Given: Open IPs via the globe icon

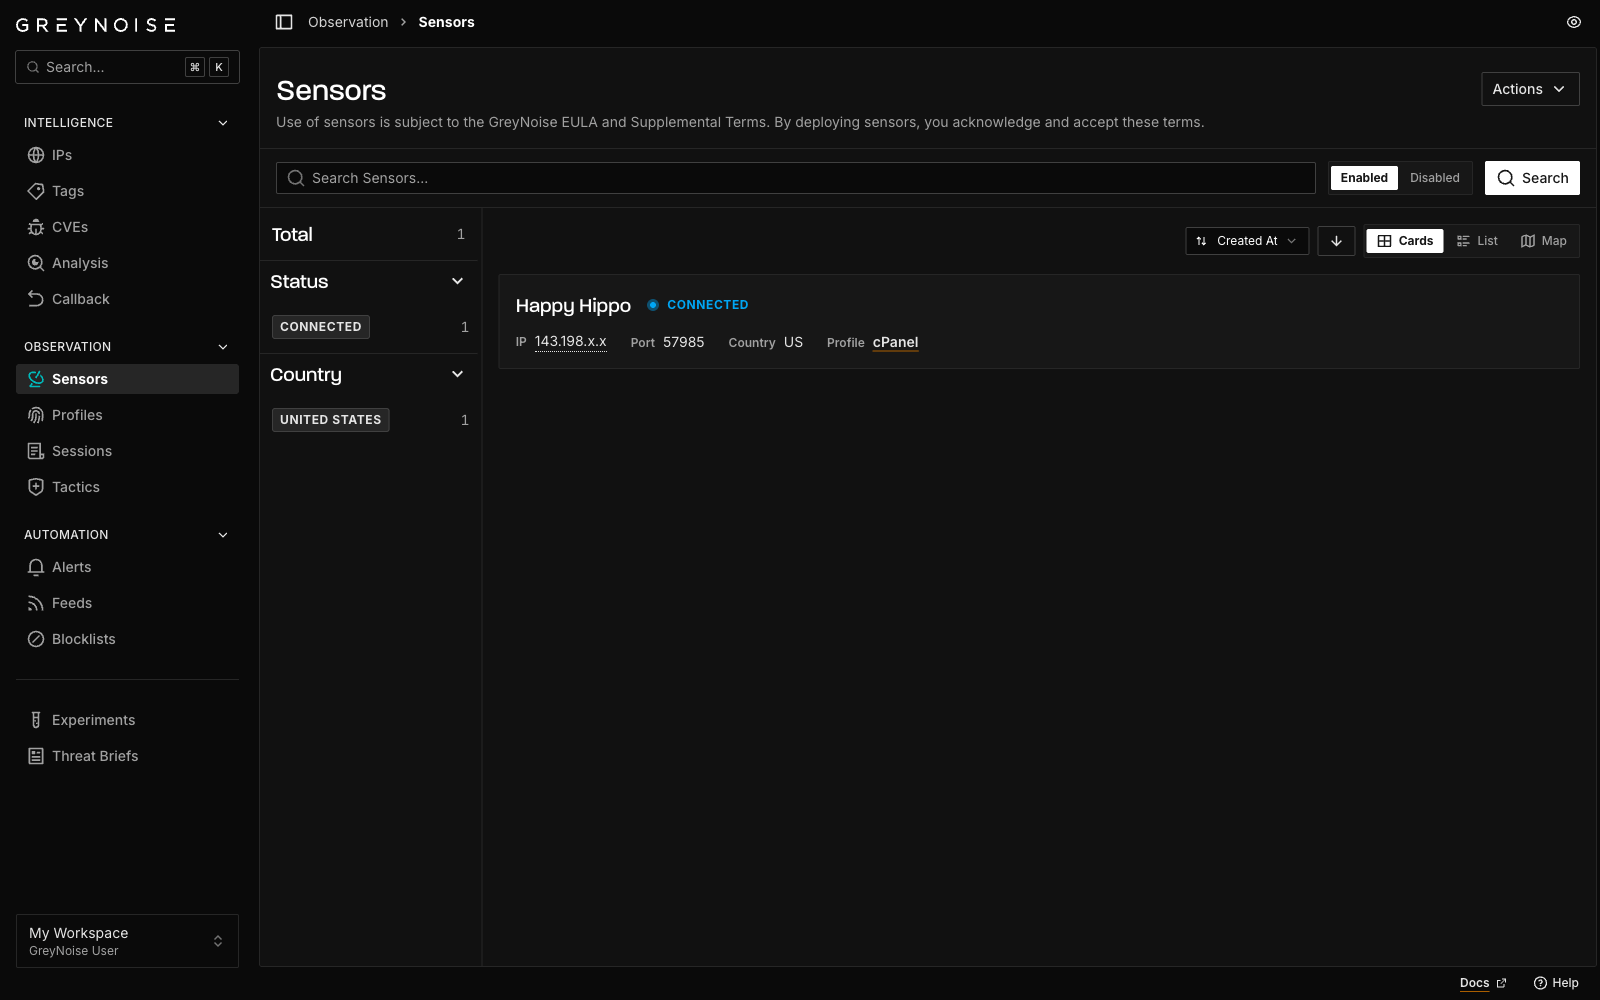Looking at the screenshot, I should (x=36, y=155).
